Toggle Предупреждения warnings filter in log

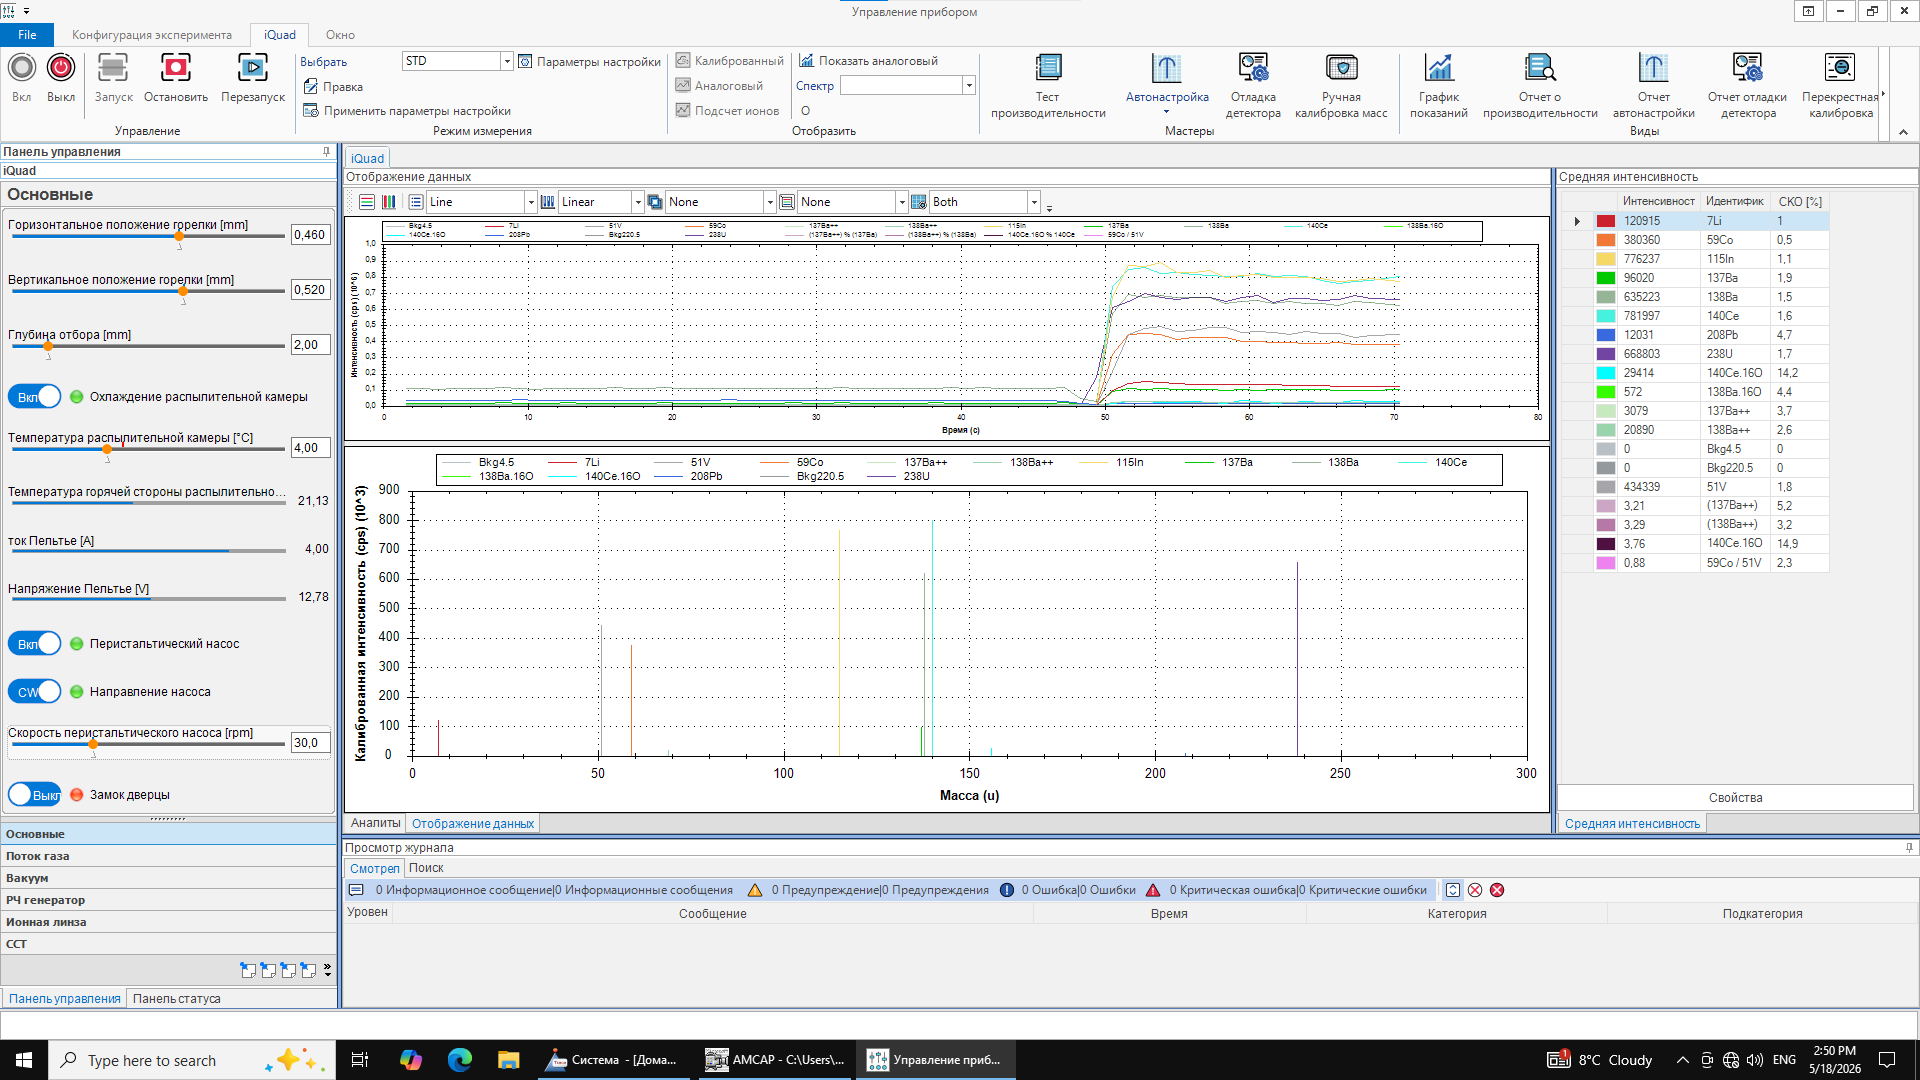868,890
